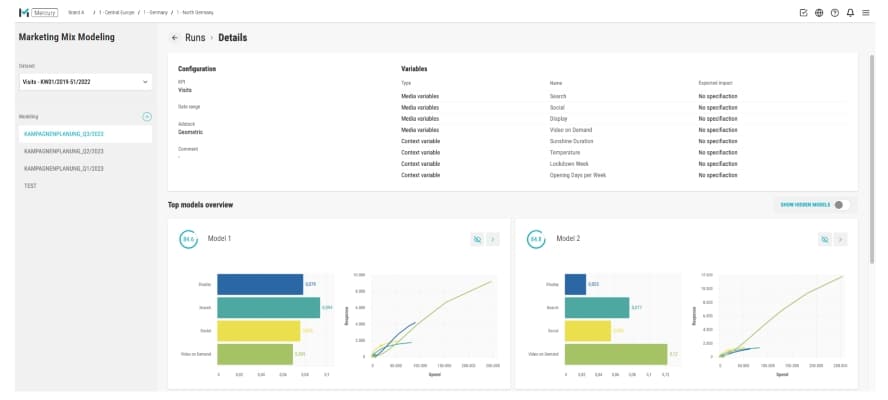This screenshot has width=888, height=400.
Task: Click the Geometric adstock value
Action: tap(190, 132)
